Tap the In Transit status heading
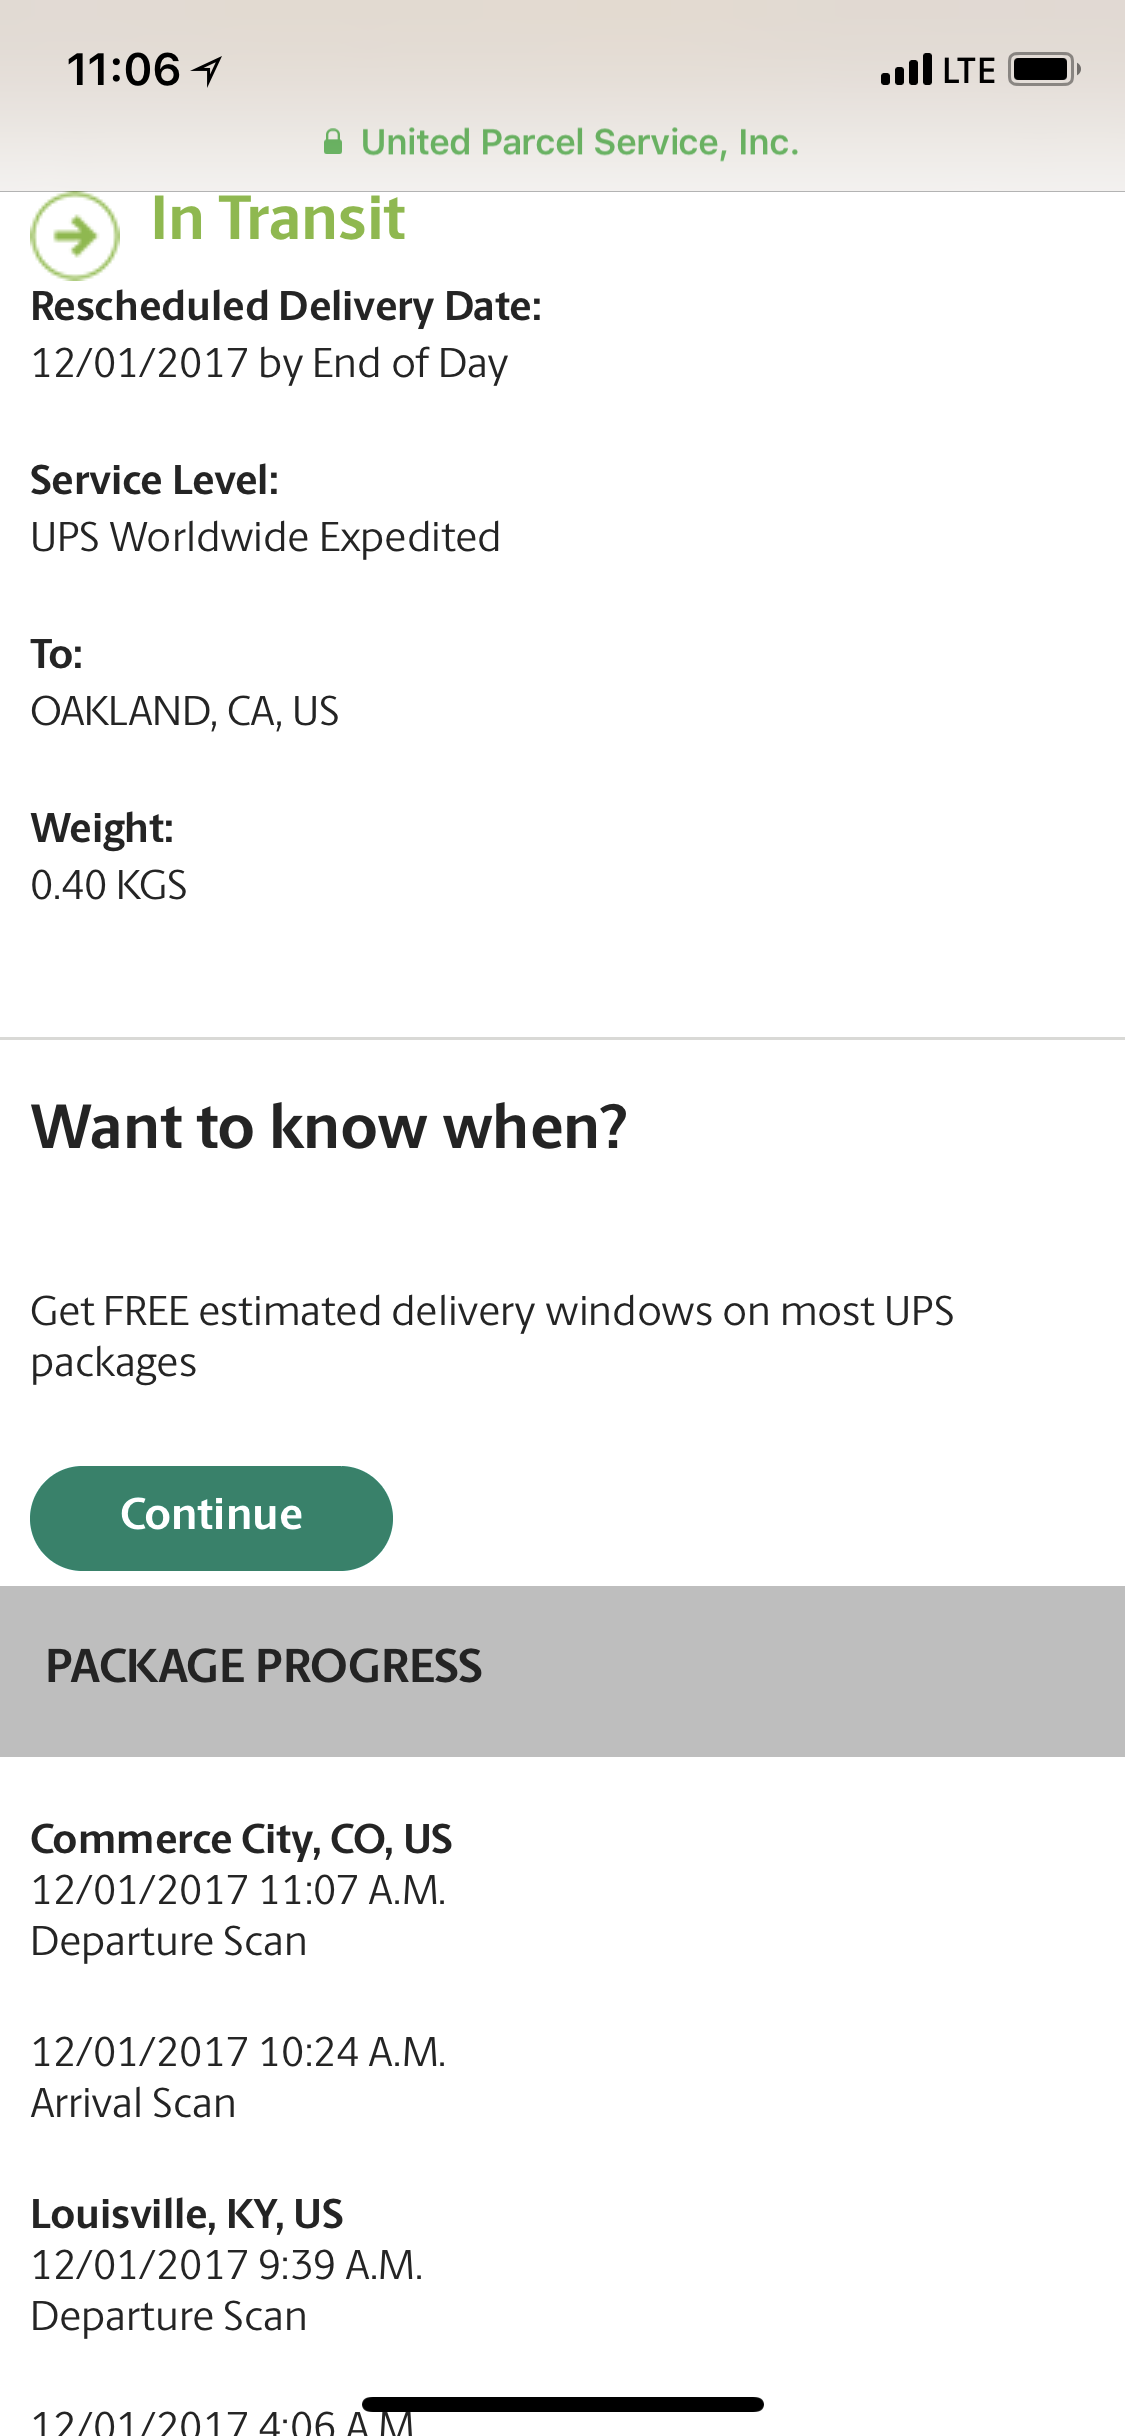The width and height of the screenshot is (1125, 2436). tap(278, 219)
